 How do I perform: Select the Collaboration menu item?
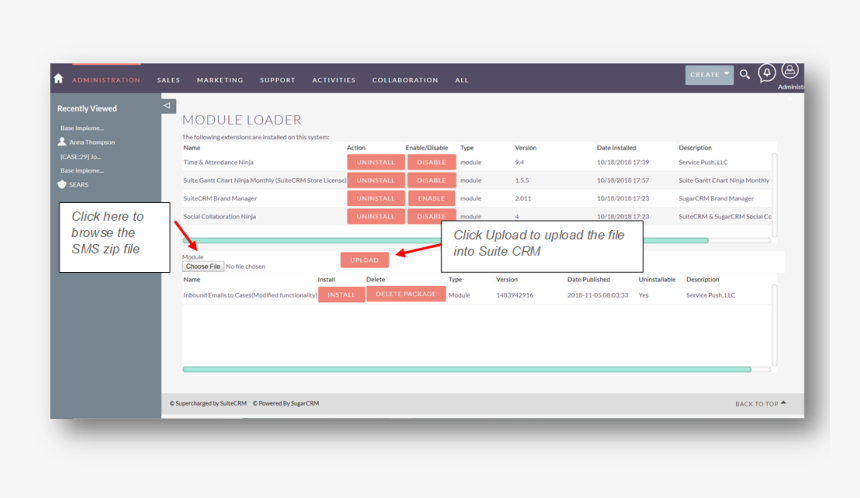pos(405,80)
